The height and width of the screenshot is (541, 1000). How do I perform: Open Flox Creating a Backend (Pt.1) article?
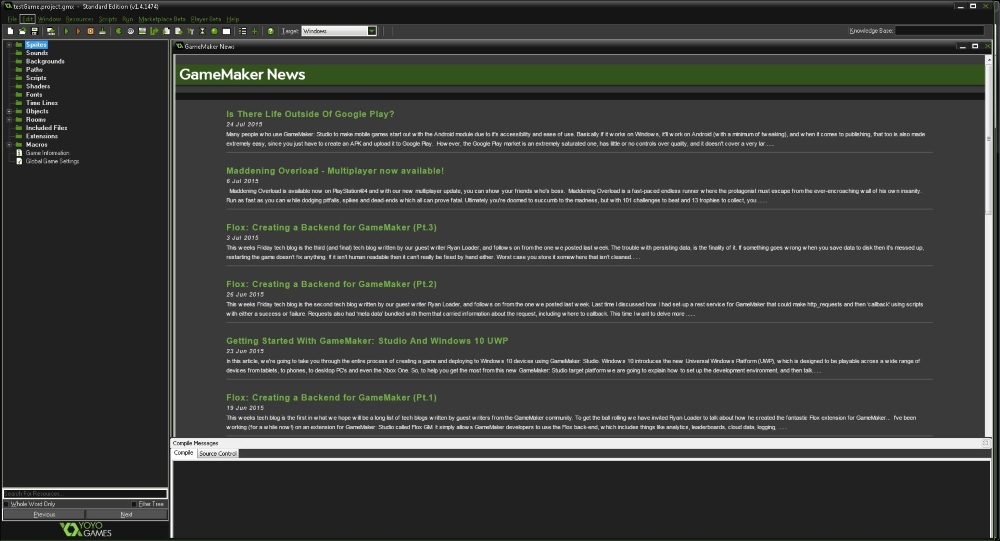[x=331, y=398]
